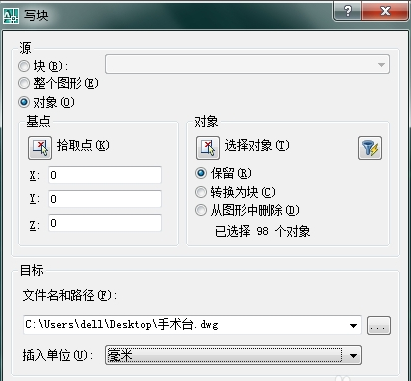Image resolution: width=411 pixels, height=381 pixels.
Task: Click the select objects icon button
Action: (x=208, y=148)
